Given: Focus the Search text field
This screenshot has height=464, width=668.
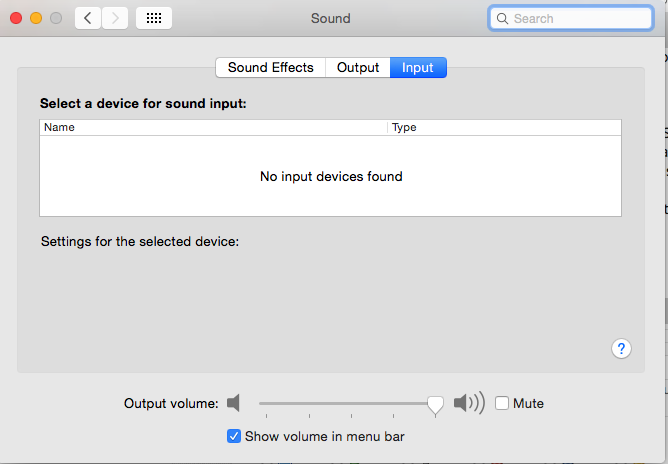Looking at the screenshot, I should pyautogui.click(x=571, y=18).
